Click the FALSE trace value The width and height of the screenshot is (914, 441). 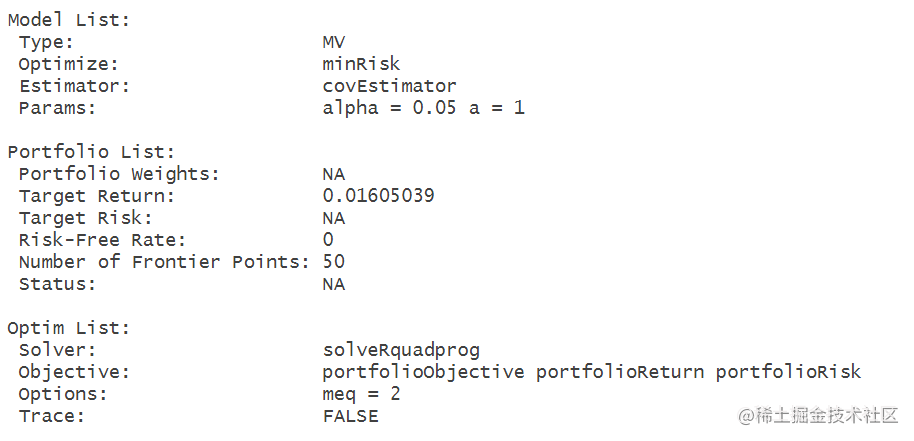(x=350, y=416)
